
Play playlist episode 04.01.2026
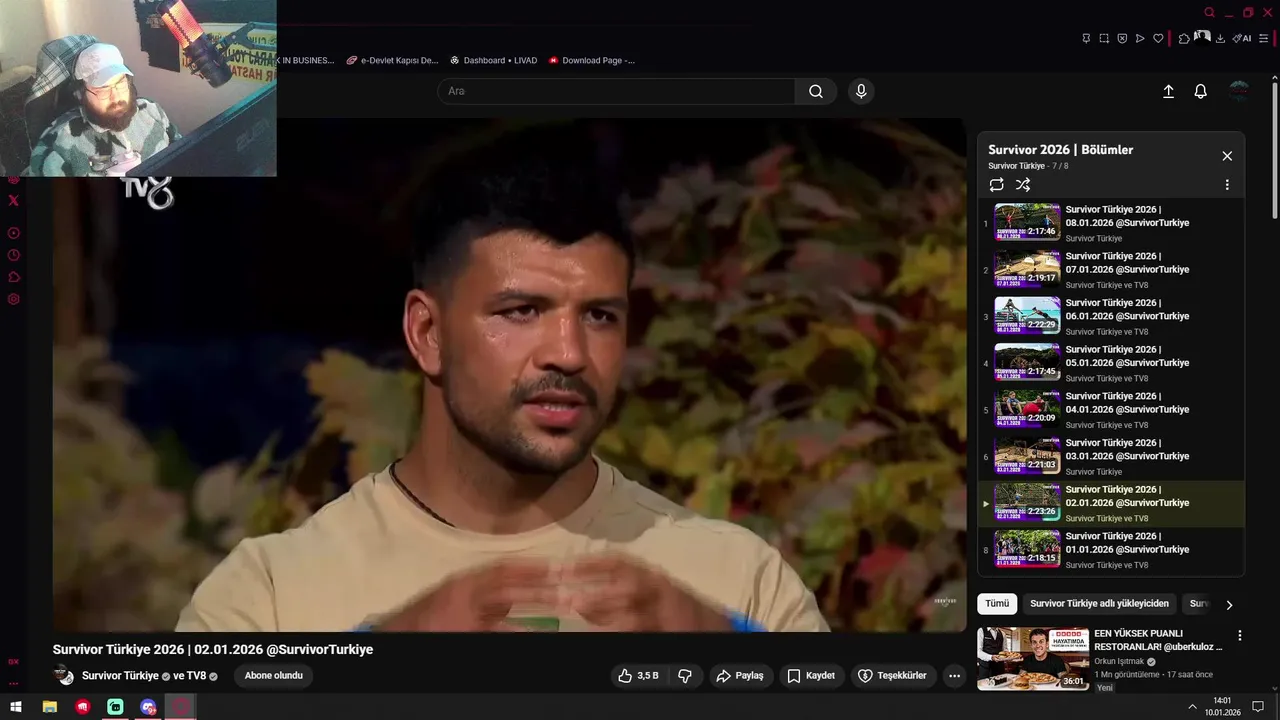tap(1111, 410)
